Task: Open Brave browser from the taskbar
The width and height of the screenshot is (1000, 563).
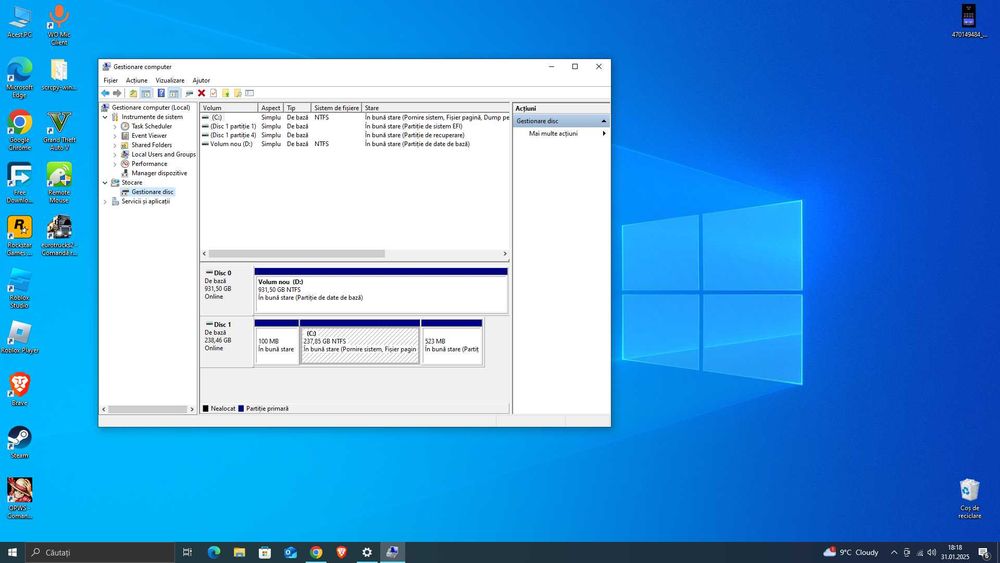Action: (341, 552)
